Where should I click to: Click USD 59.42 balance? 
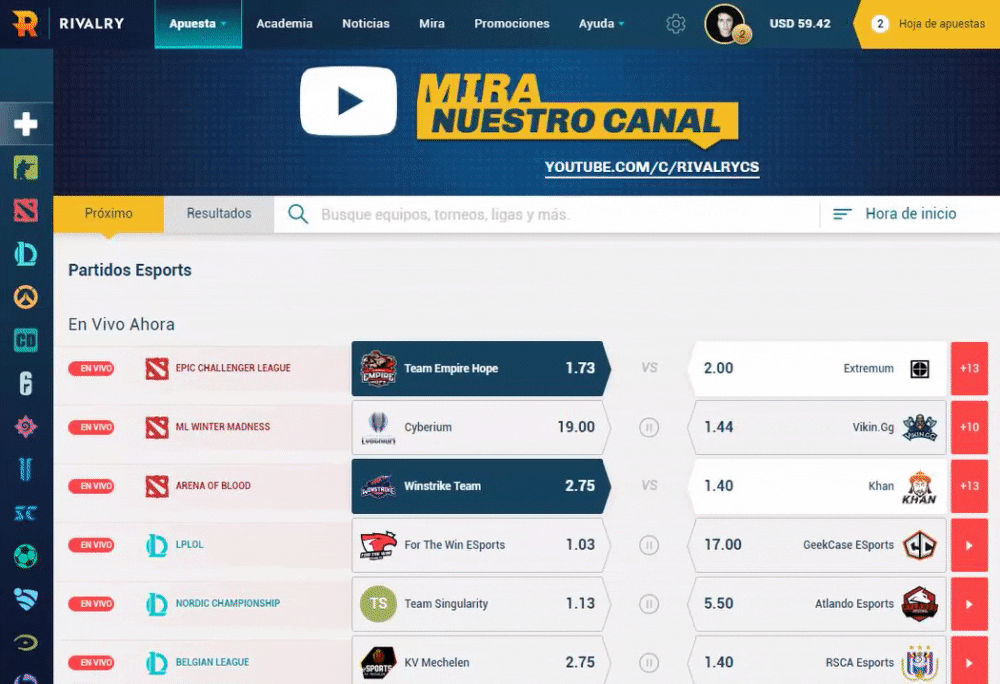(x=800, y=24)
